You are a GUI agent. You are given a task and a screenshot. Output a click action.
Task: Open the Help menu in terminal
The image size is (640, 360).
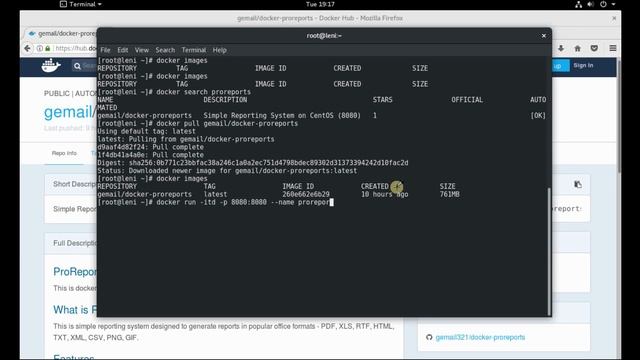219,50
